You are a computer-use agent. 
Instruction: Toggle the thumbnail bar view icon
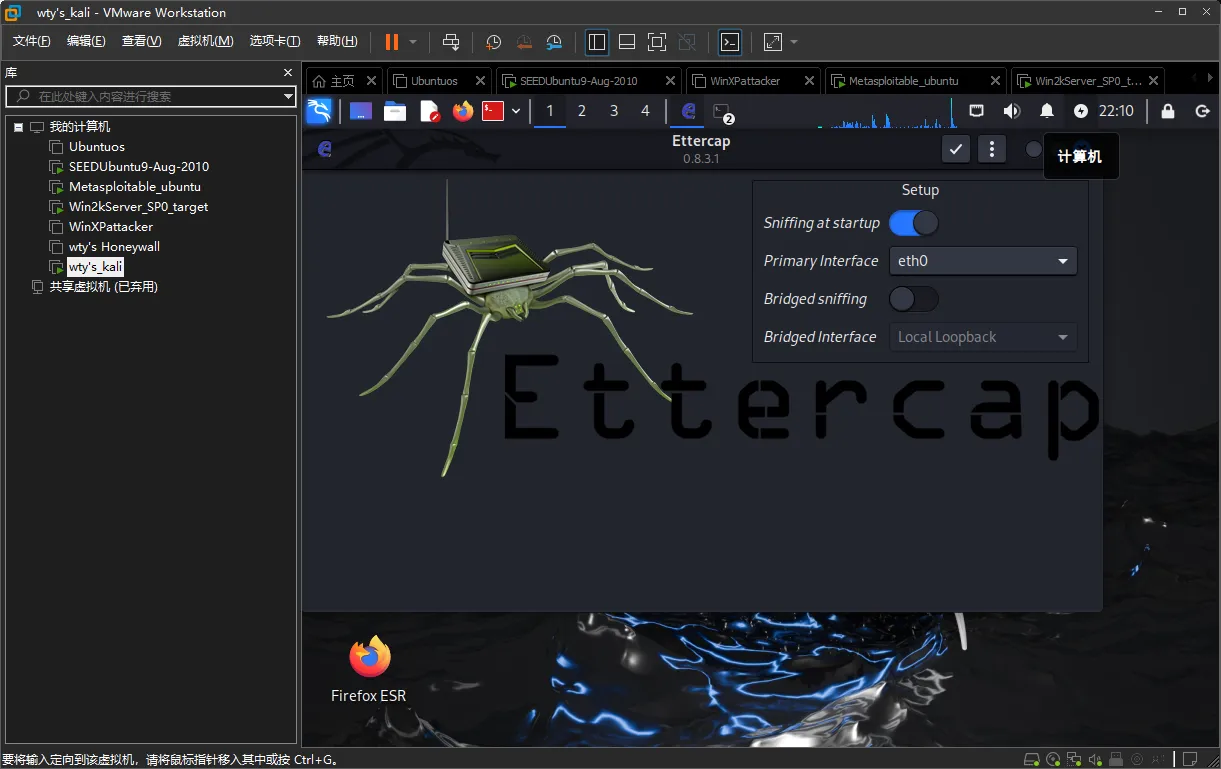click(x=627, y=42)
